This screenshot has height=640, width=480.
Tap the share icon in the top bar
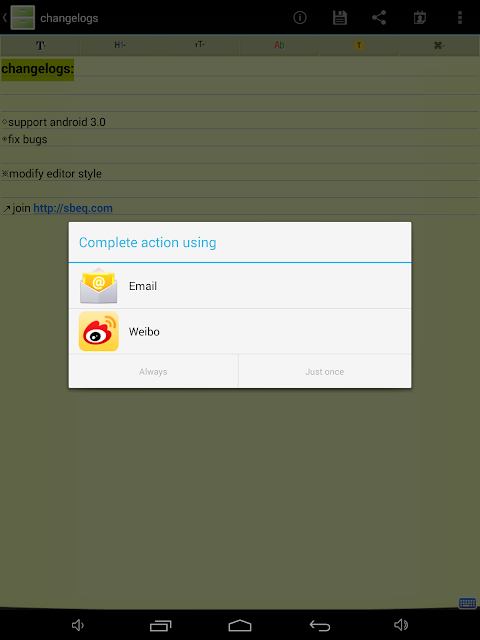point(379,18)
